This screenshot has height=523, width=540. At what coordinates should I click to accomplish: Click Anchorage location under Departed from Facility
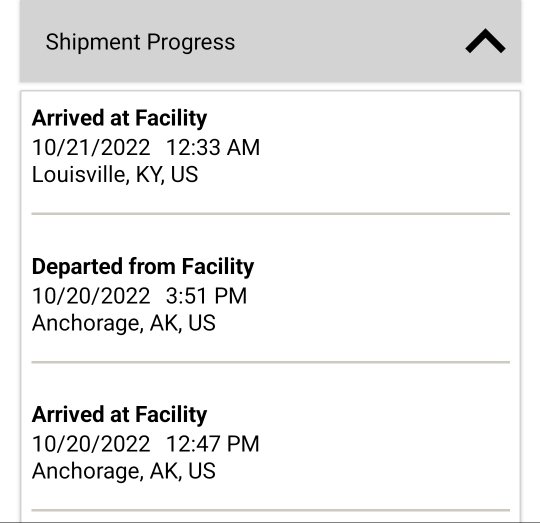point(124,323)
